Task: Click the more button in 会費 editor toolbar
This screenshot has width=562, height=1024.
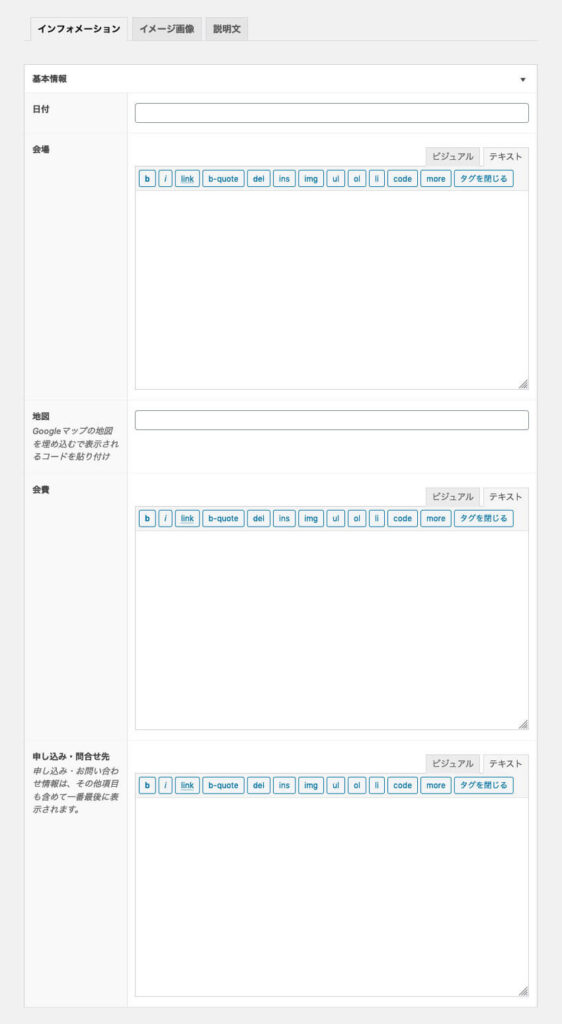Action: [435, 519]
